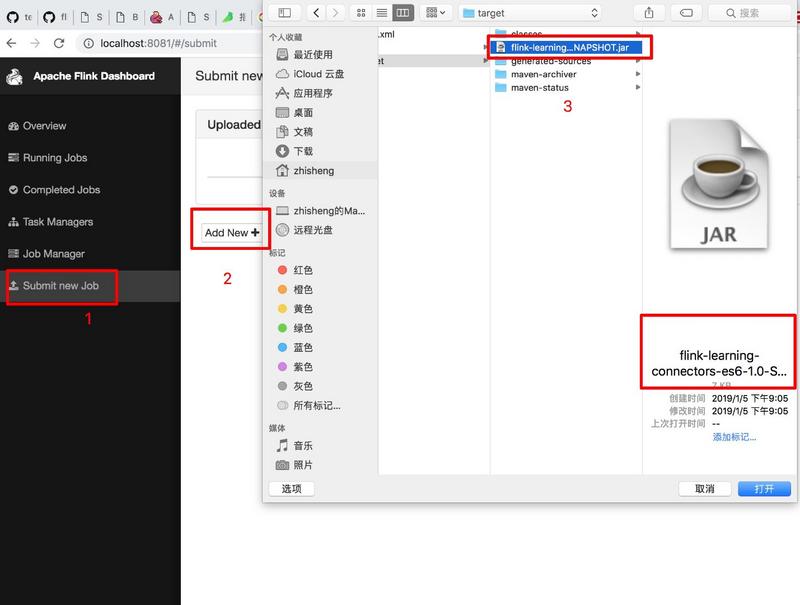Open Completed Jobs page

54,190
